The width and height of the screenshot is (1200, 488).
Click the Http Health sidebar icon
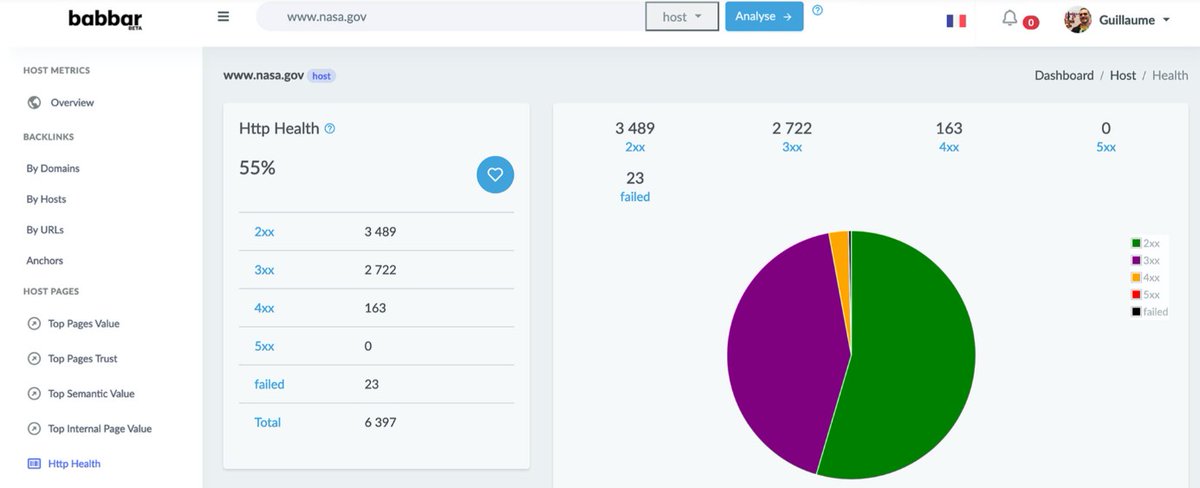coord(33,464)
